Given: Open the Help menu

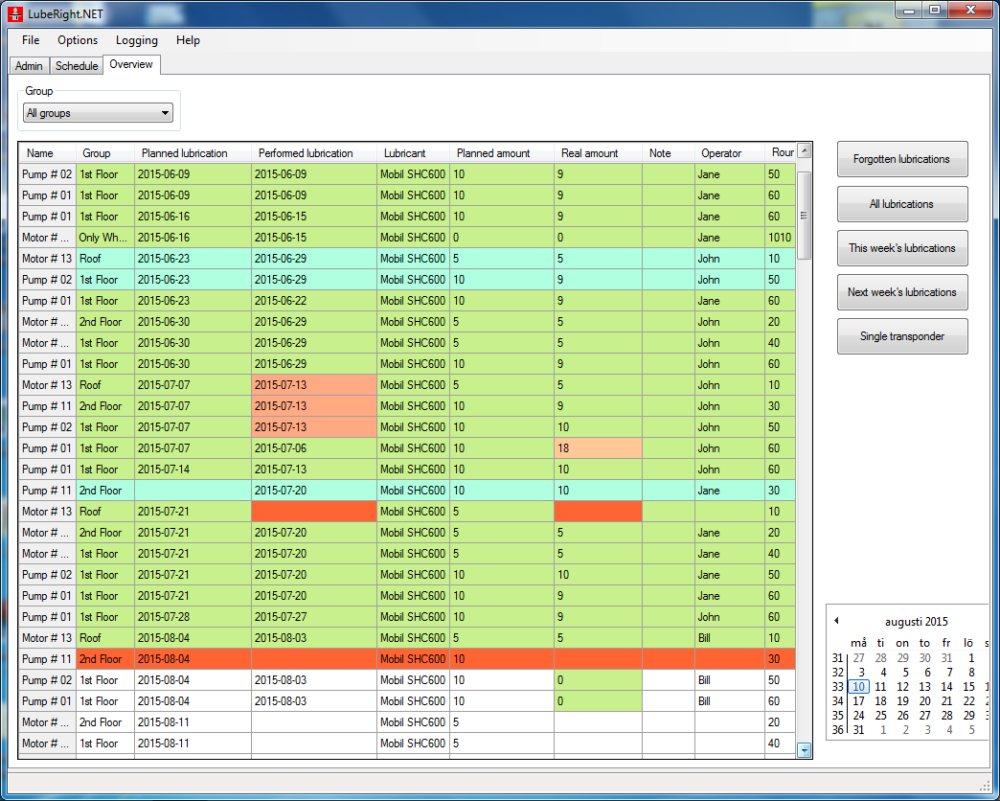Looking at the screenshot, I should [x=188, y=40].
